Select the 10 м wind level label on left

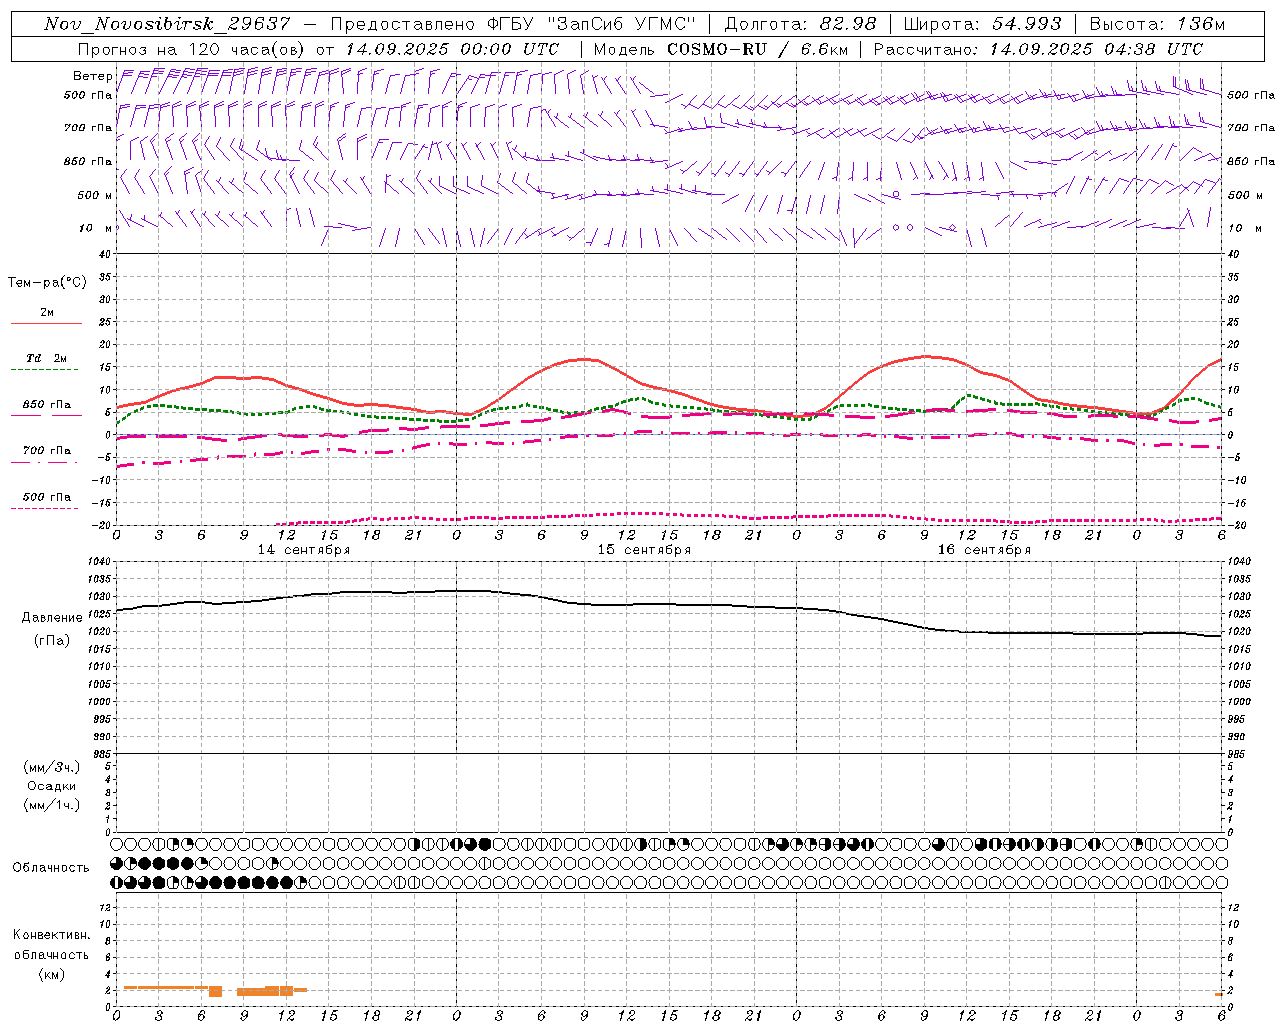(x=96, y=228)
